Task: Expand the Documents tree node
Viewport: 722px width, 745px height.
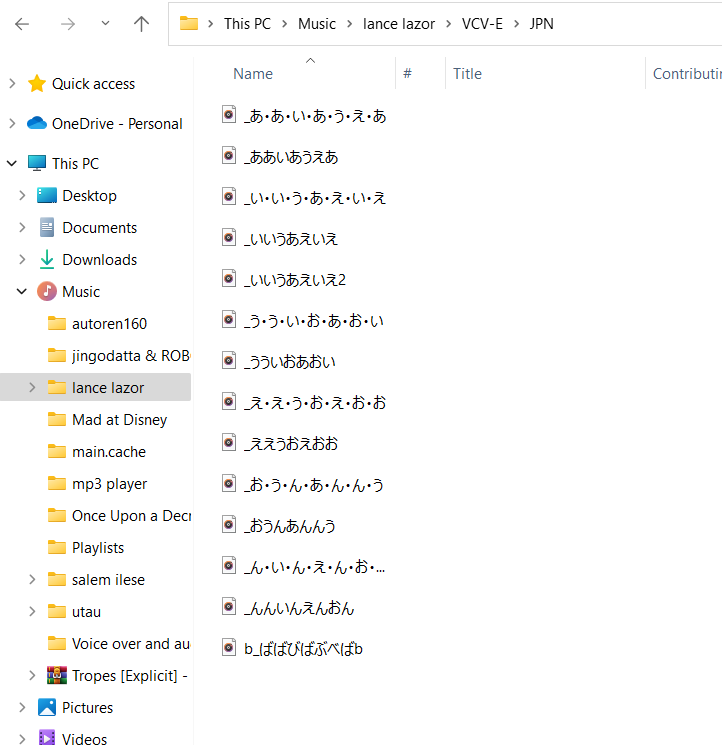Action: pos(22,228)
